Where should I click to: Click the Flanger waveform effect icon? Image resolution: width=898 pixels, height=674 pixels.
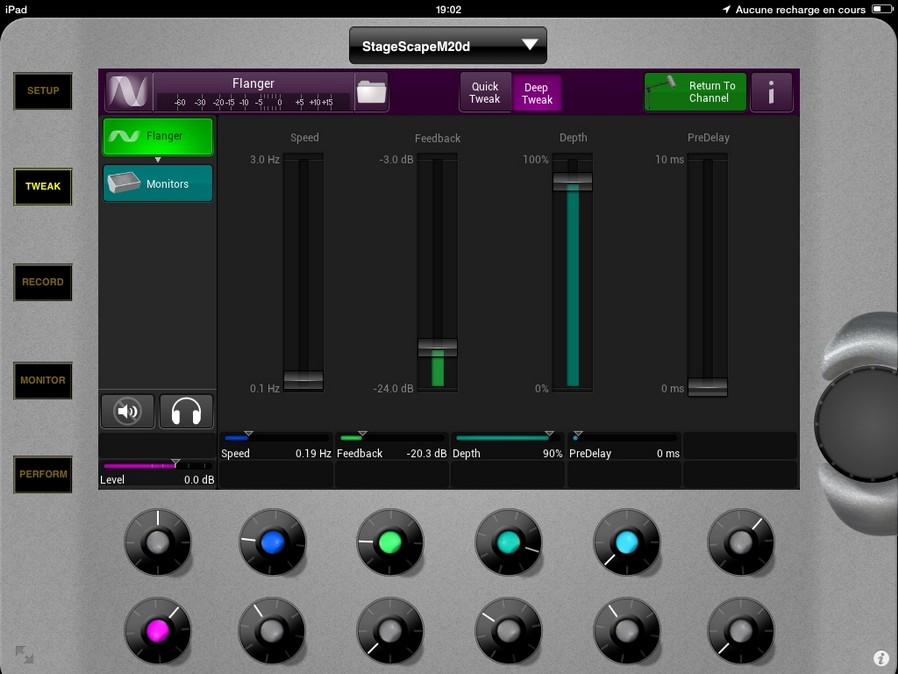[127, 92]
